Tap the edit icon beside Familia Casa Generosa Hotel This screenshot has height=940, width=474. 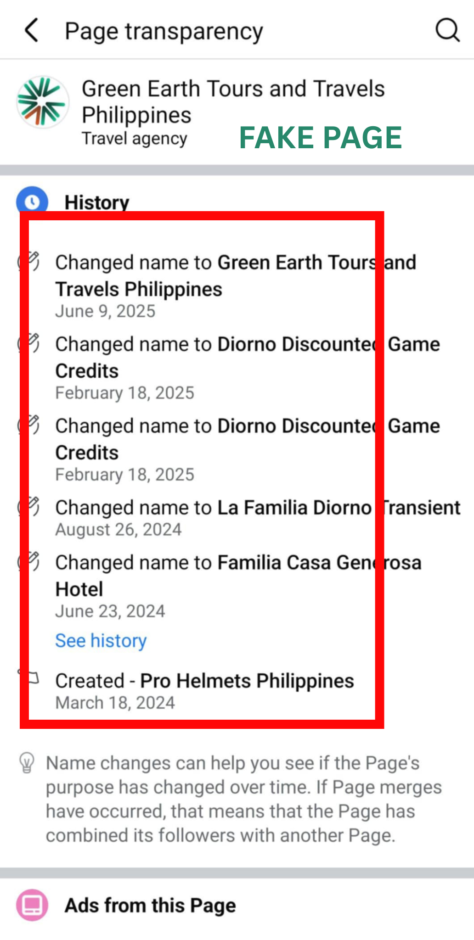click(30, 561)
